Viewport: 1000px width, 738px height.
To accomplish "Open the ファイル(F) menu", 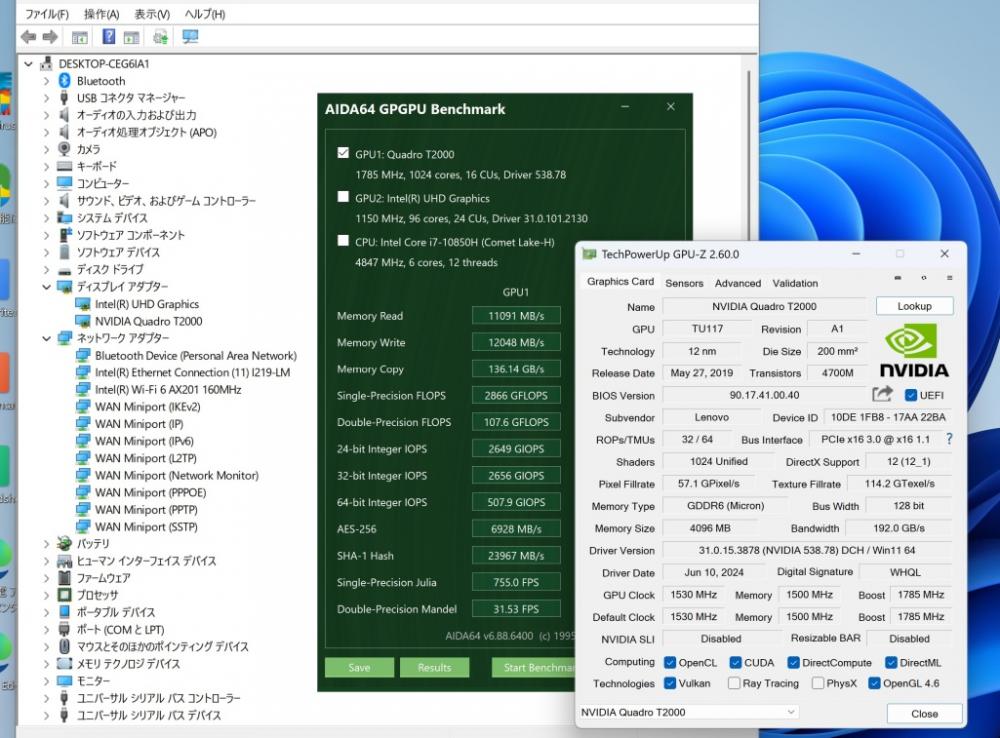I will point(47,14).
